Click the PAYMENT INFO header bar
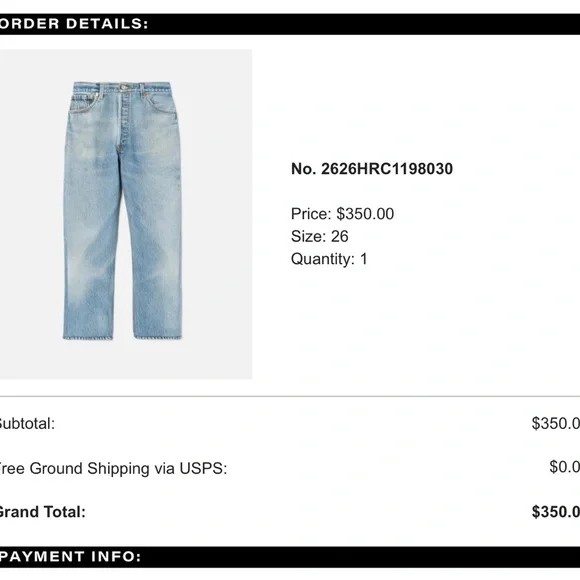 [290, 557]
